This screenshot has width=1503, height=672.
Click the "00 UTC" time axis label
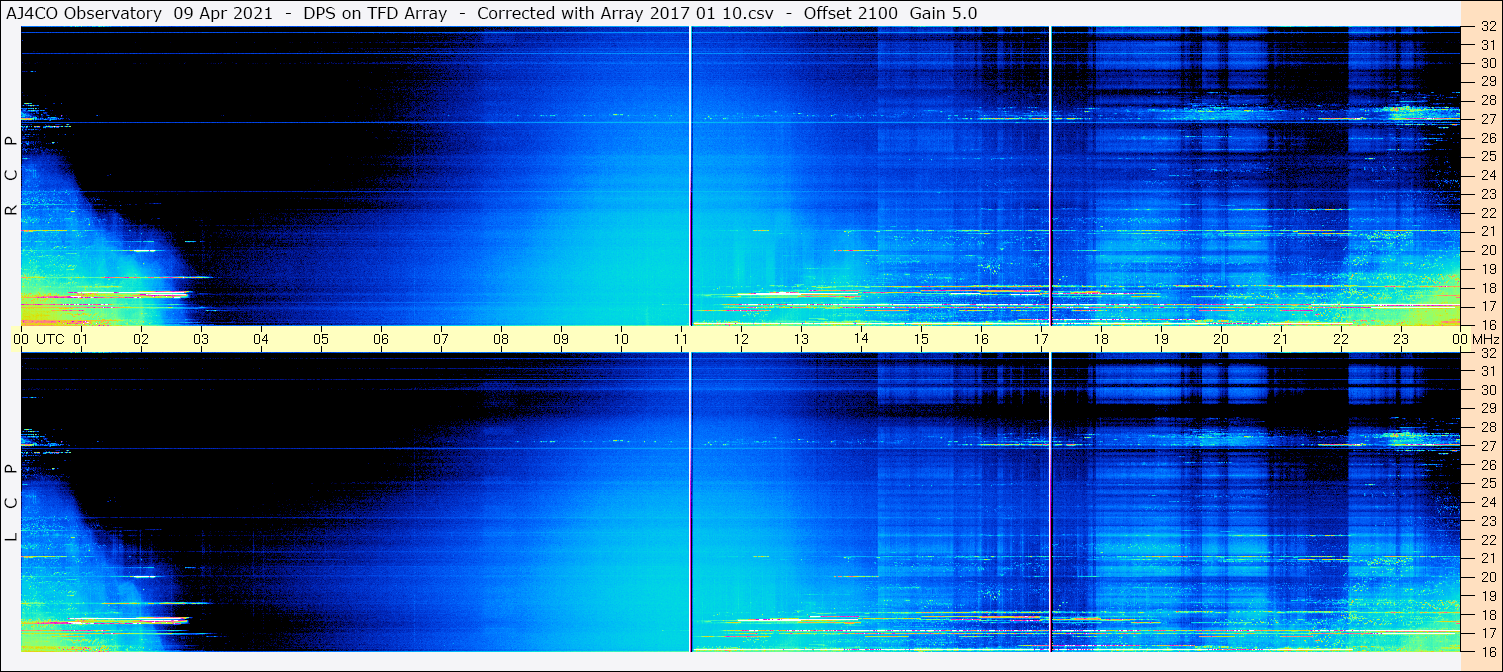click(39, 339)
